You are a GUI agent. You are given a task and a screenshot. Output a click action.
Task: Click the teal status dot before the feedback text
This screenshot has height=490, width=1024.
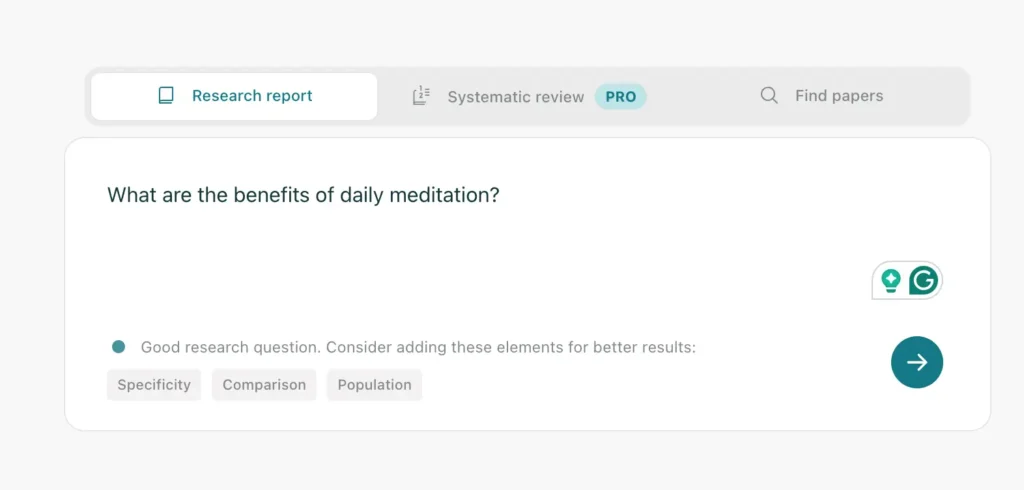tap(118, 347)
